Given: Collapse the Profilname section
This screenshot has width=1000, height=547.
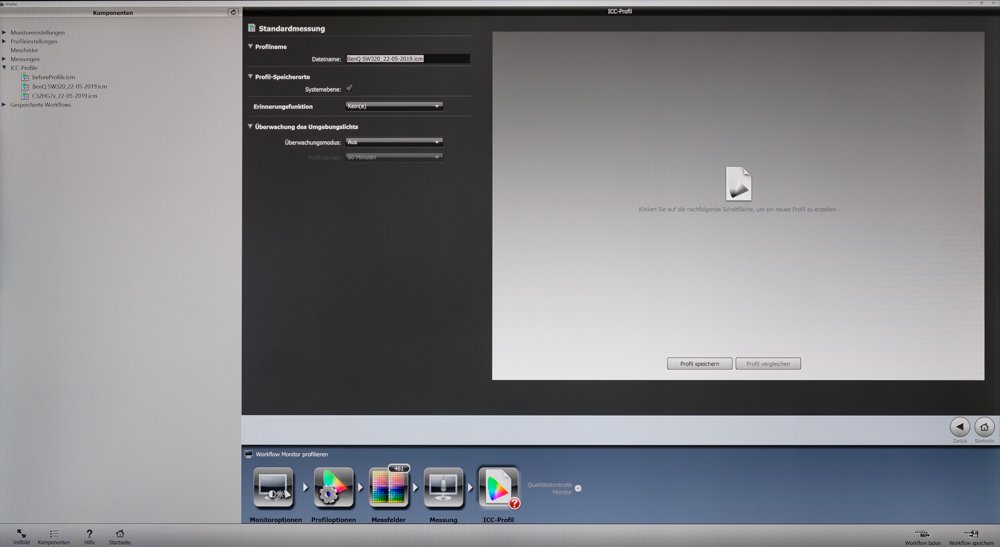Looking at the screenshot, I should pyautogui.click(x=250, y=46).
